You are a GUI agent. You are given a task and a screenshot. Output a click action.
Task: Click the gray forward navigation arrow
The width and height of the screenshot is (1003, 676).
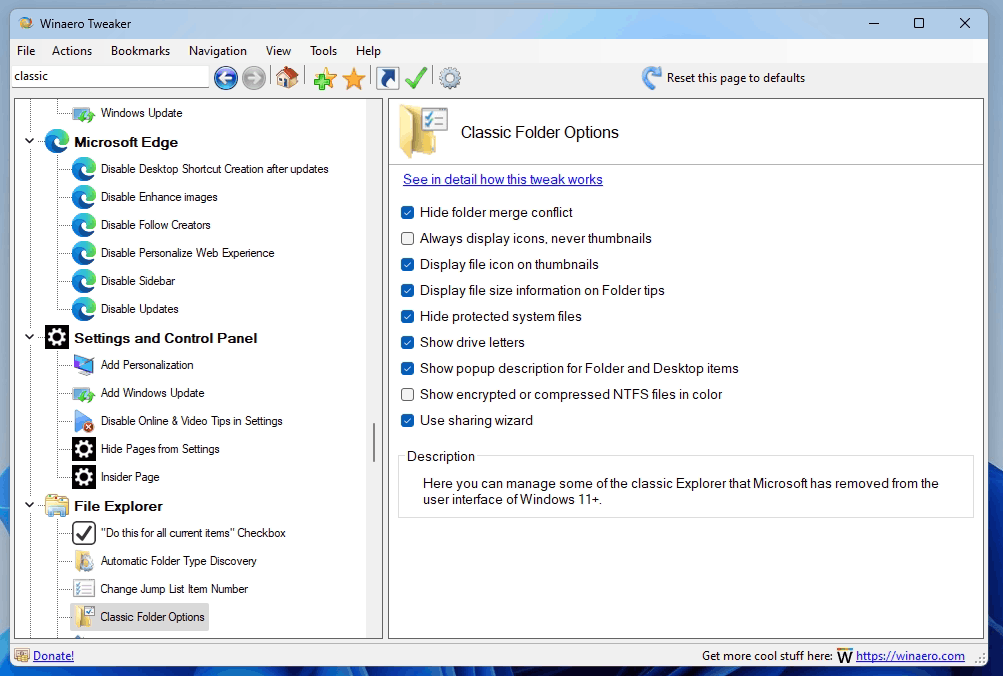pyautogui.click(x=254, y=78)
